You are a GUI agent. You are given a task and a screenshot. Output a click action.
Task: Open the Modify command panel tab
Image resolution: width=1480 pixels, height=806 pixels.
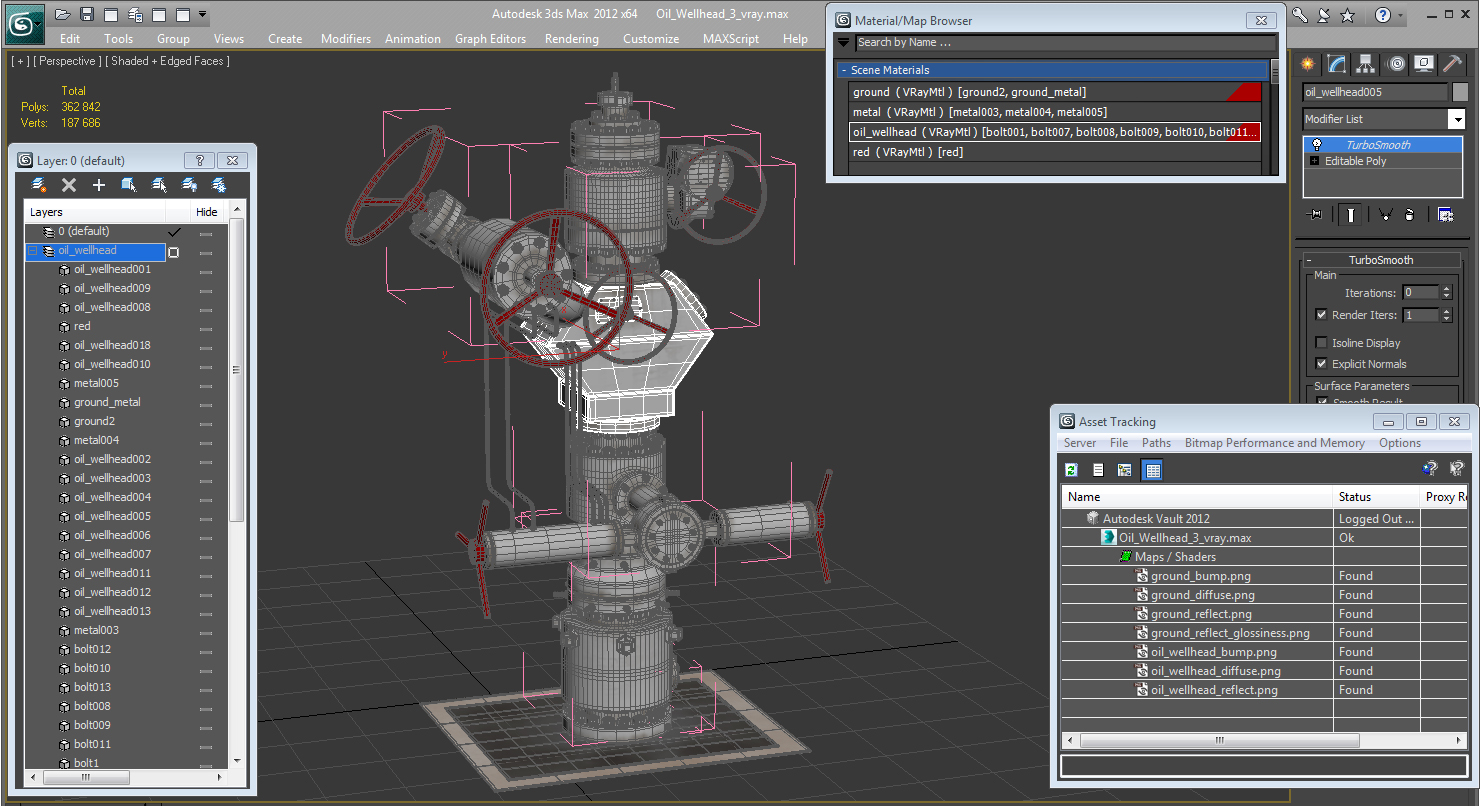(1337, 64)
